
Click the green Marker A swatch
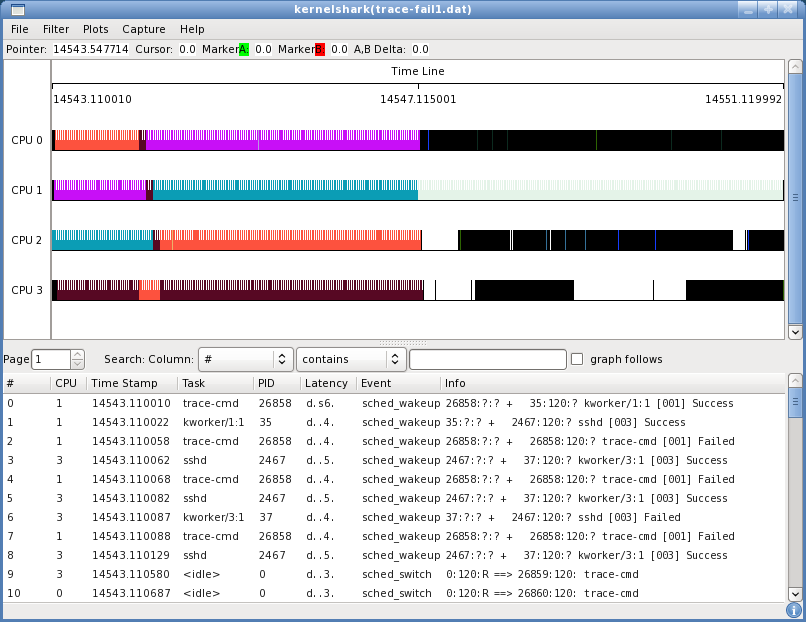(243, 49)
